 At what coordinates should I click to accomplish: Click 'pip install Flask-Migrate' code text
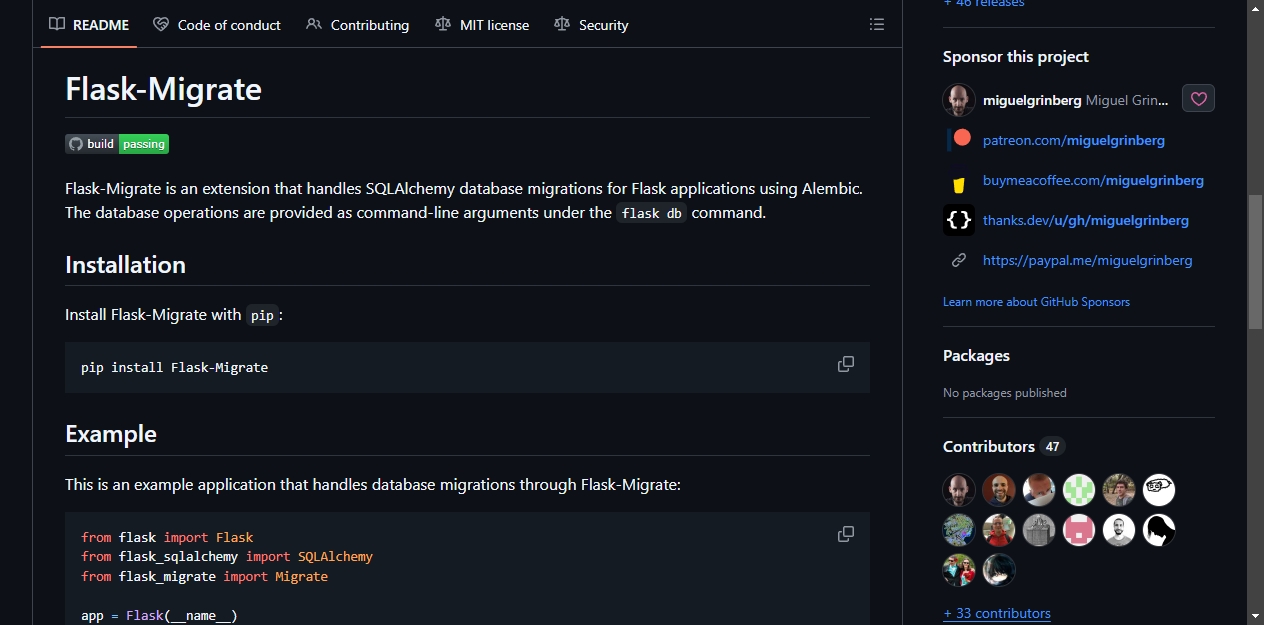[174, 367]
